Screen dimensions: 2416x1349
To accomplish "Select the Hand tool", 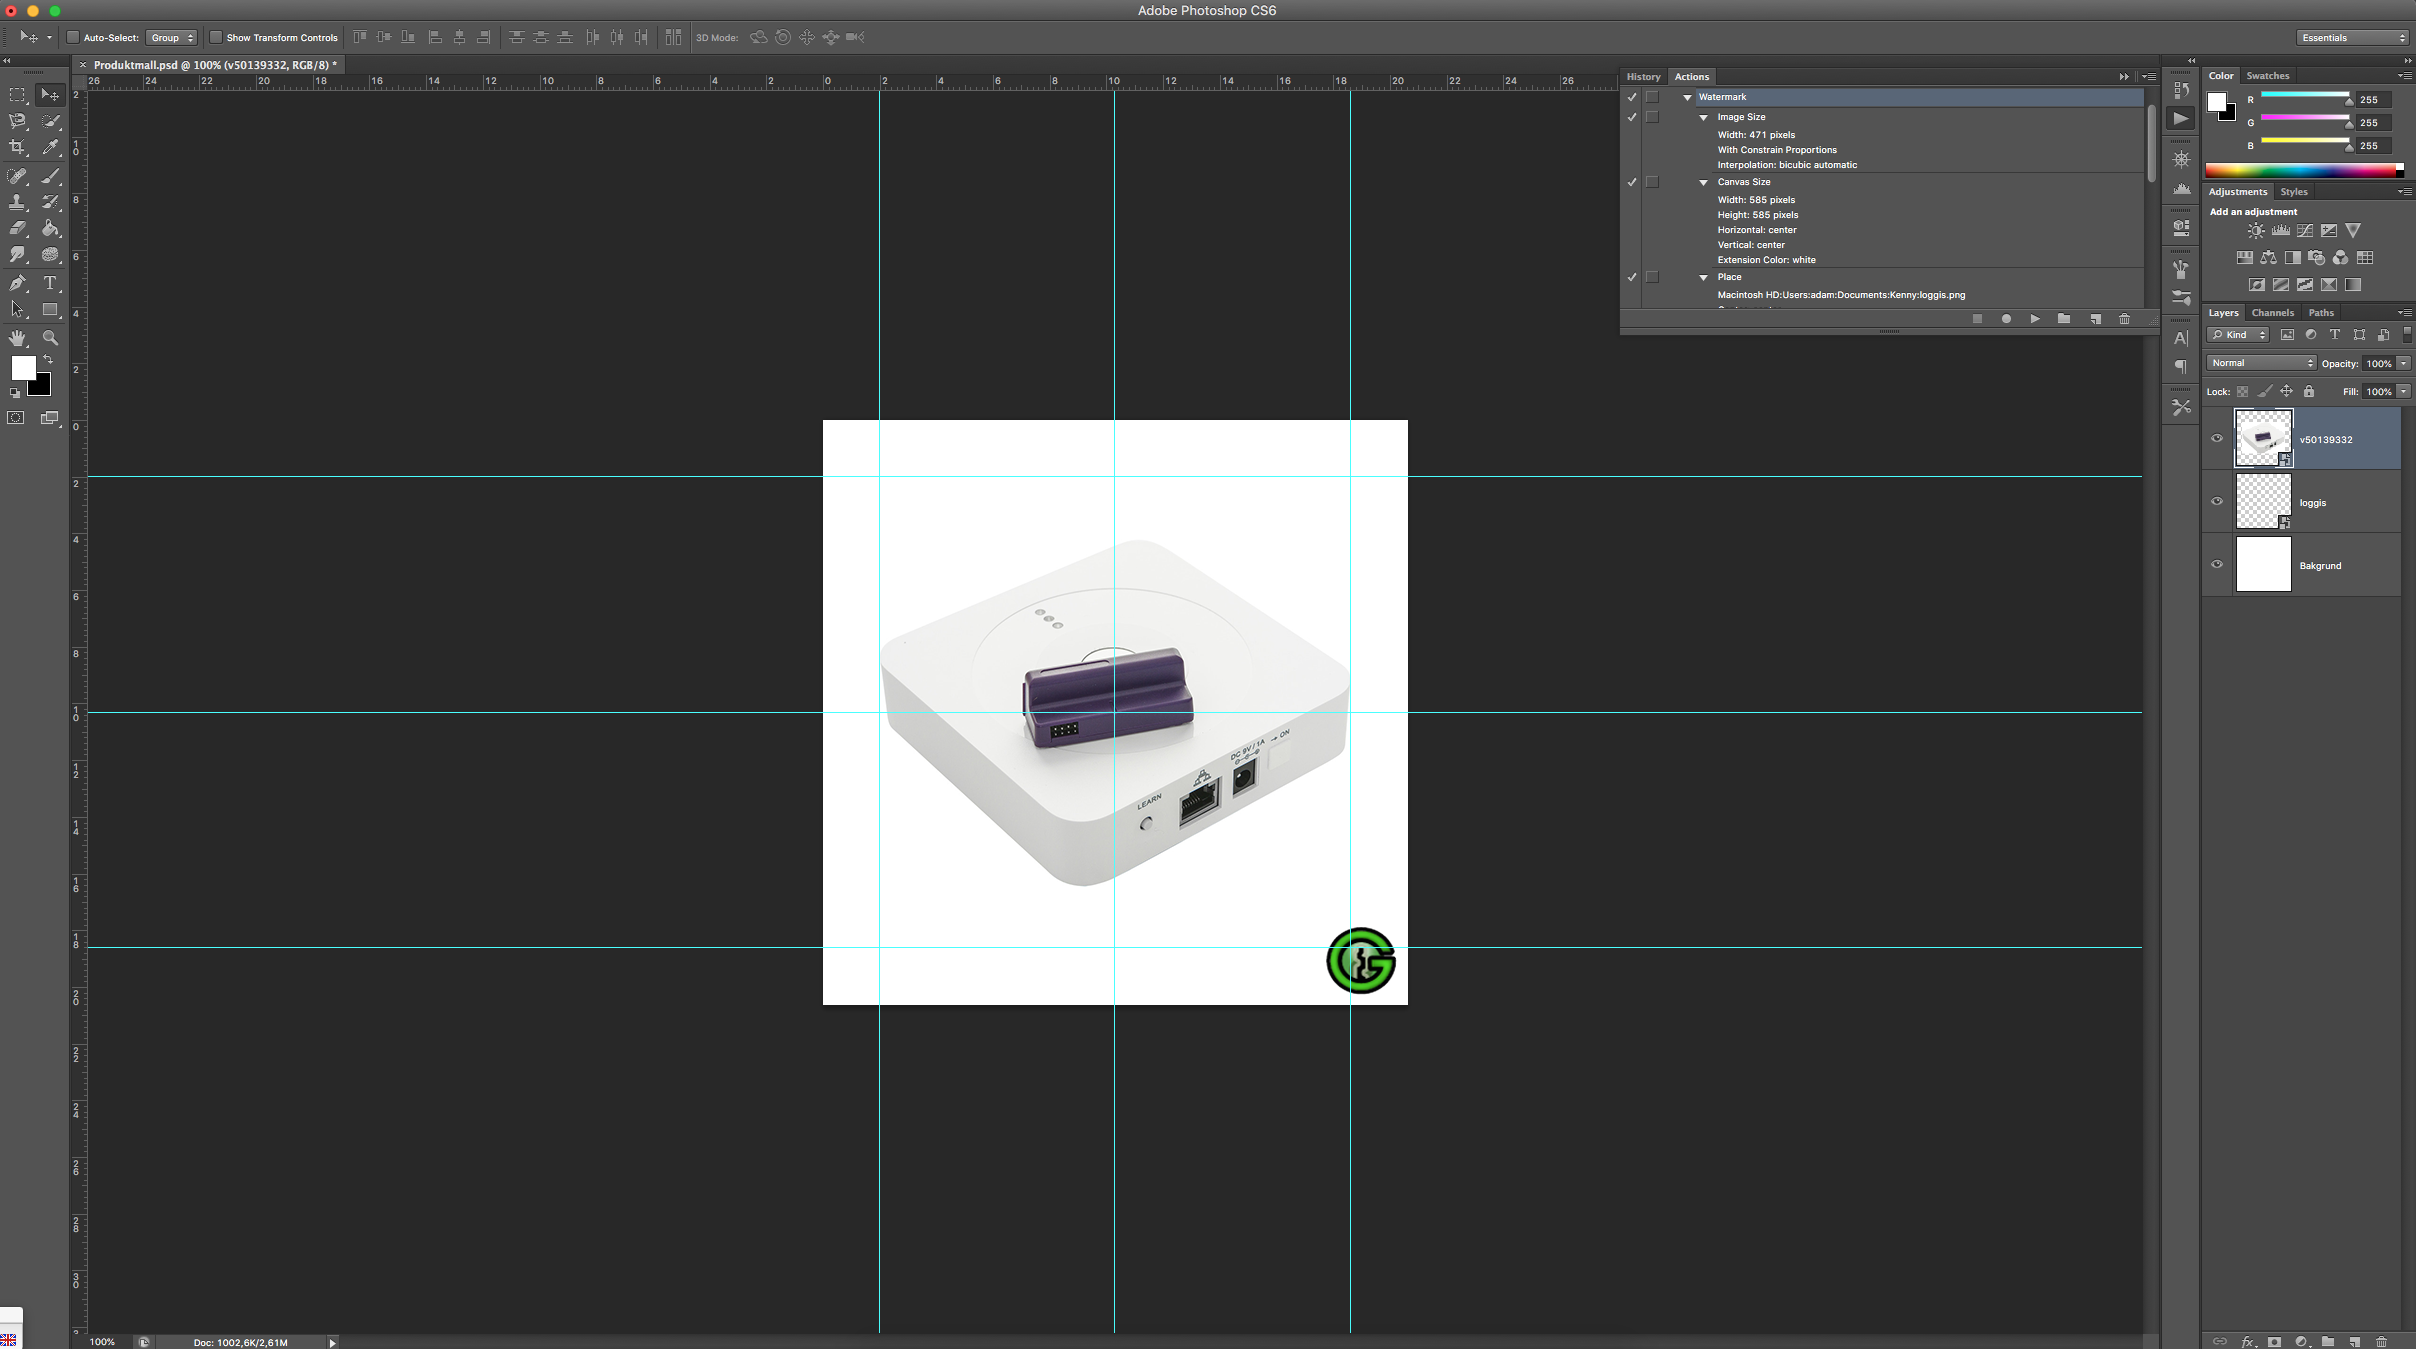I will click(x=17, y=338).
